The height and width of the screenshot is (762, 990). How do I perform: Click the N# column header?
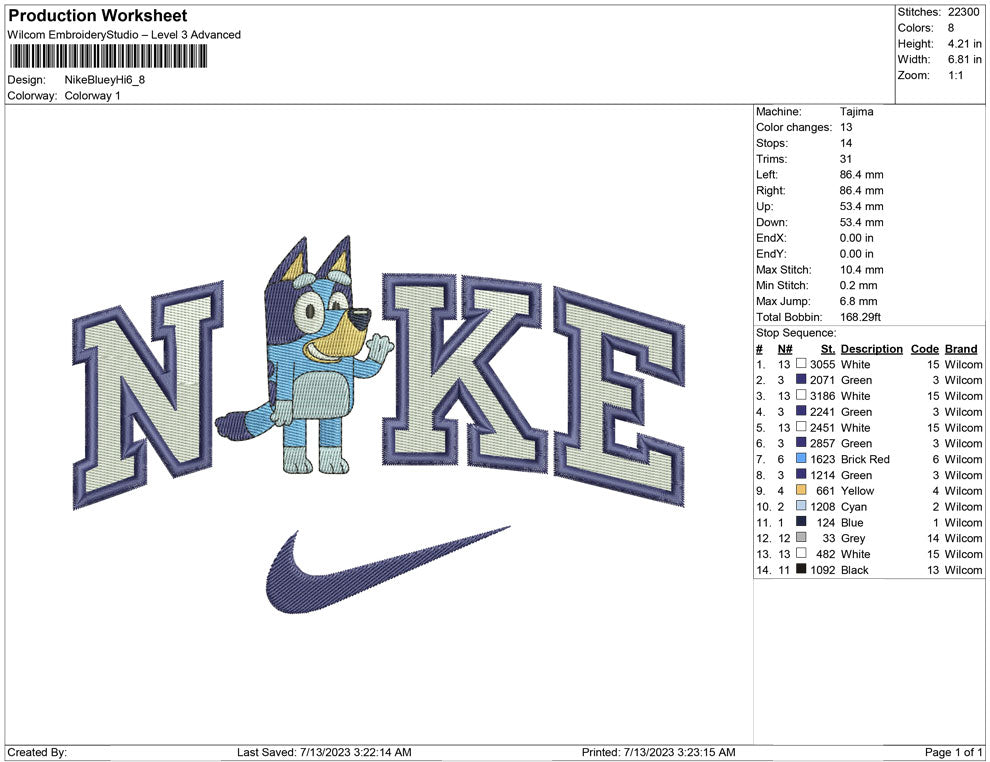click(785, 349)
